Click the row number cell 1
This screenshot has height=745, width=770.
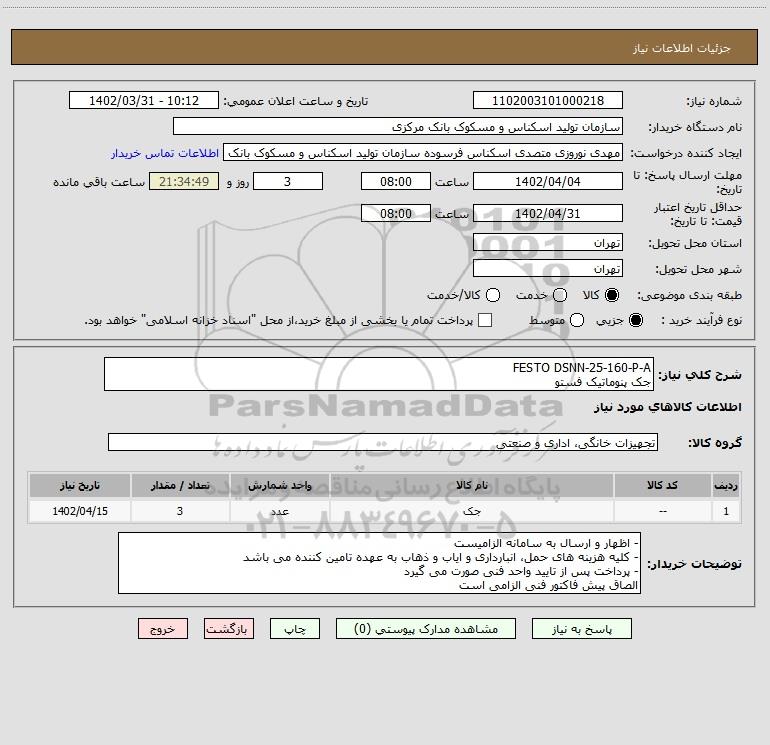pyautogui.click(x=726, y=511)
